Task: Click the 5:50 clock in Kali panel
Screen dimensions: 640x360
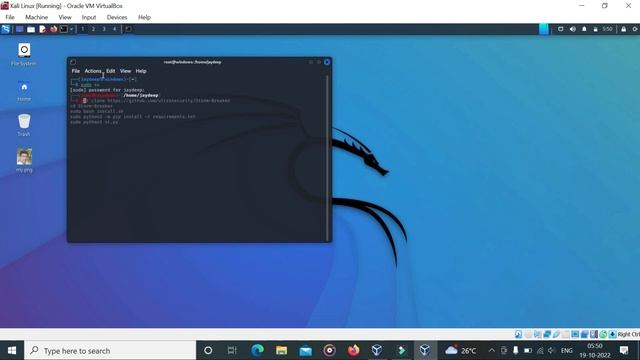Action: coord(607,29)
